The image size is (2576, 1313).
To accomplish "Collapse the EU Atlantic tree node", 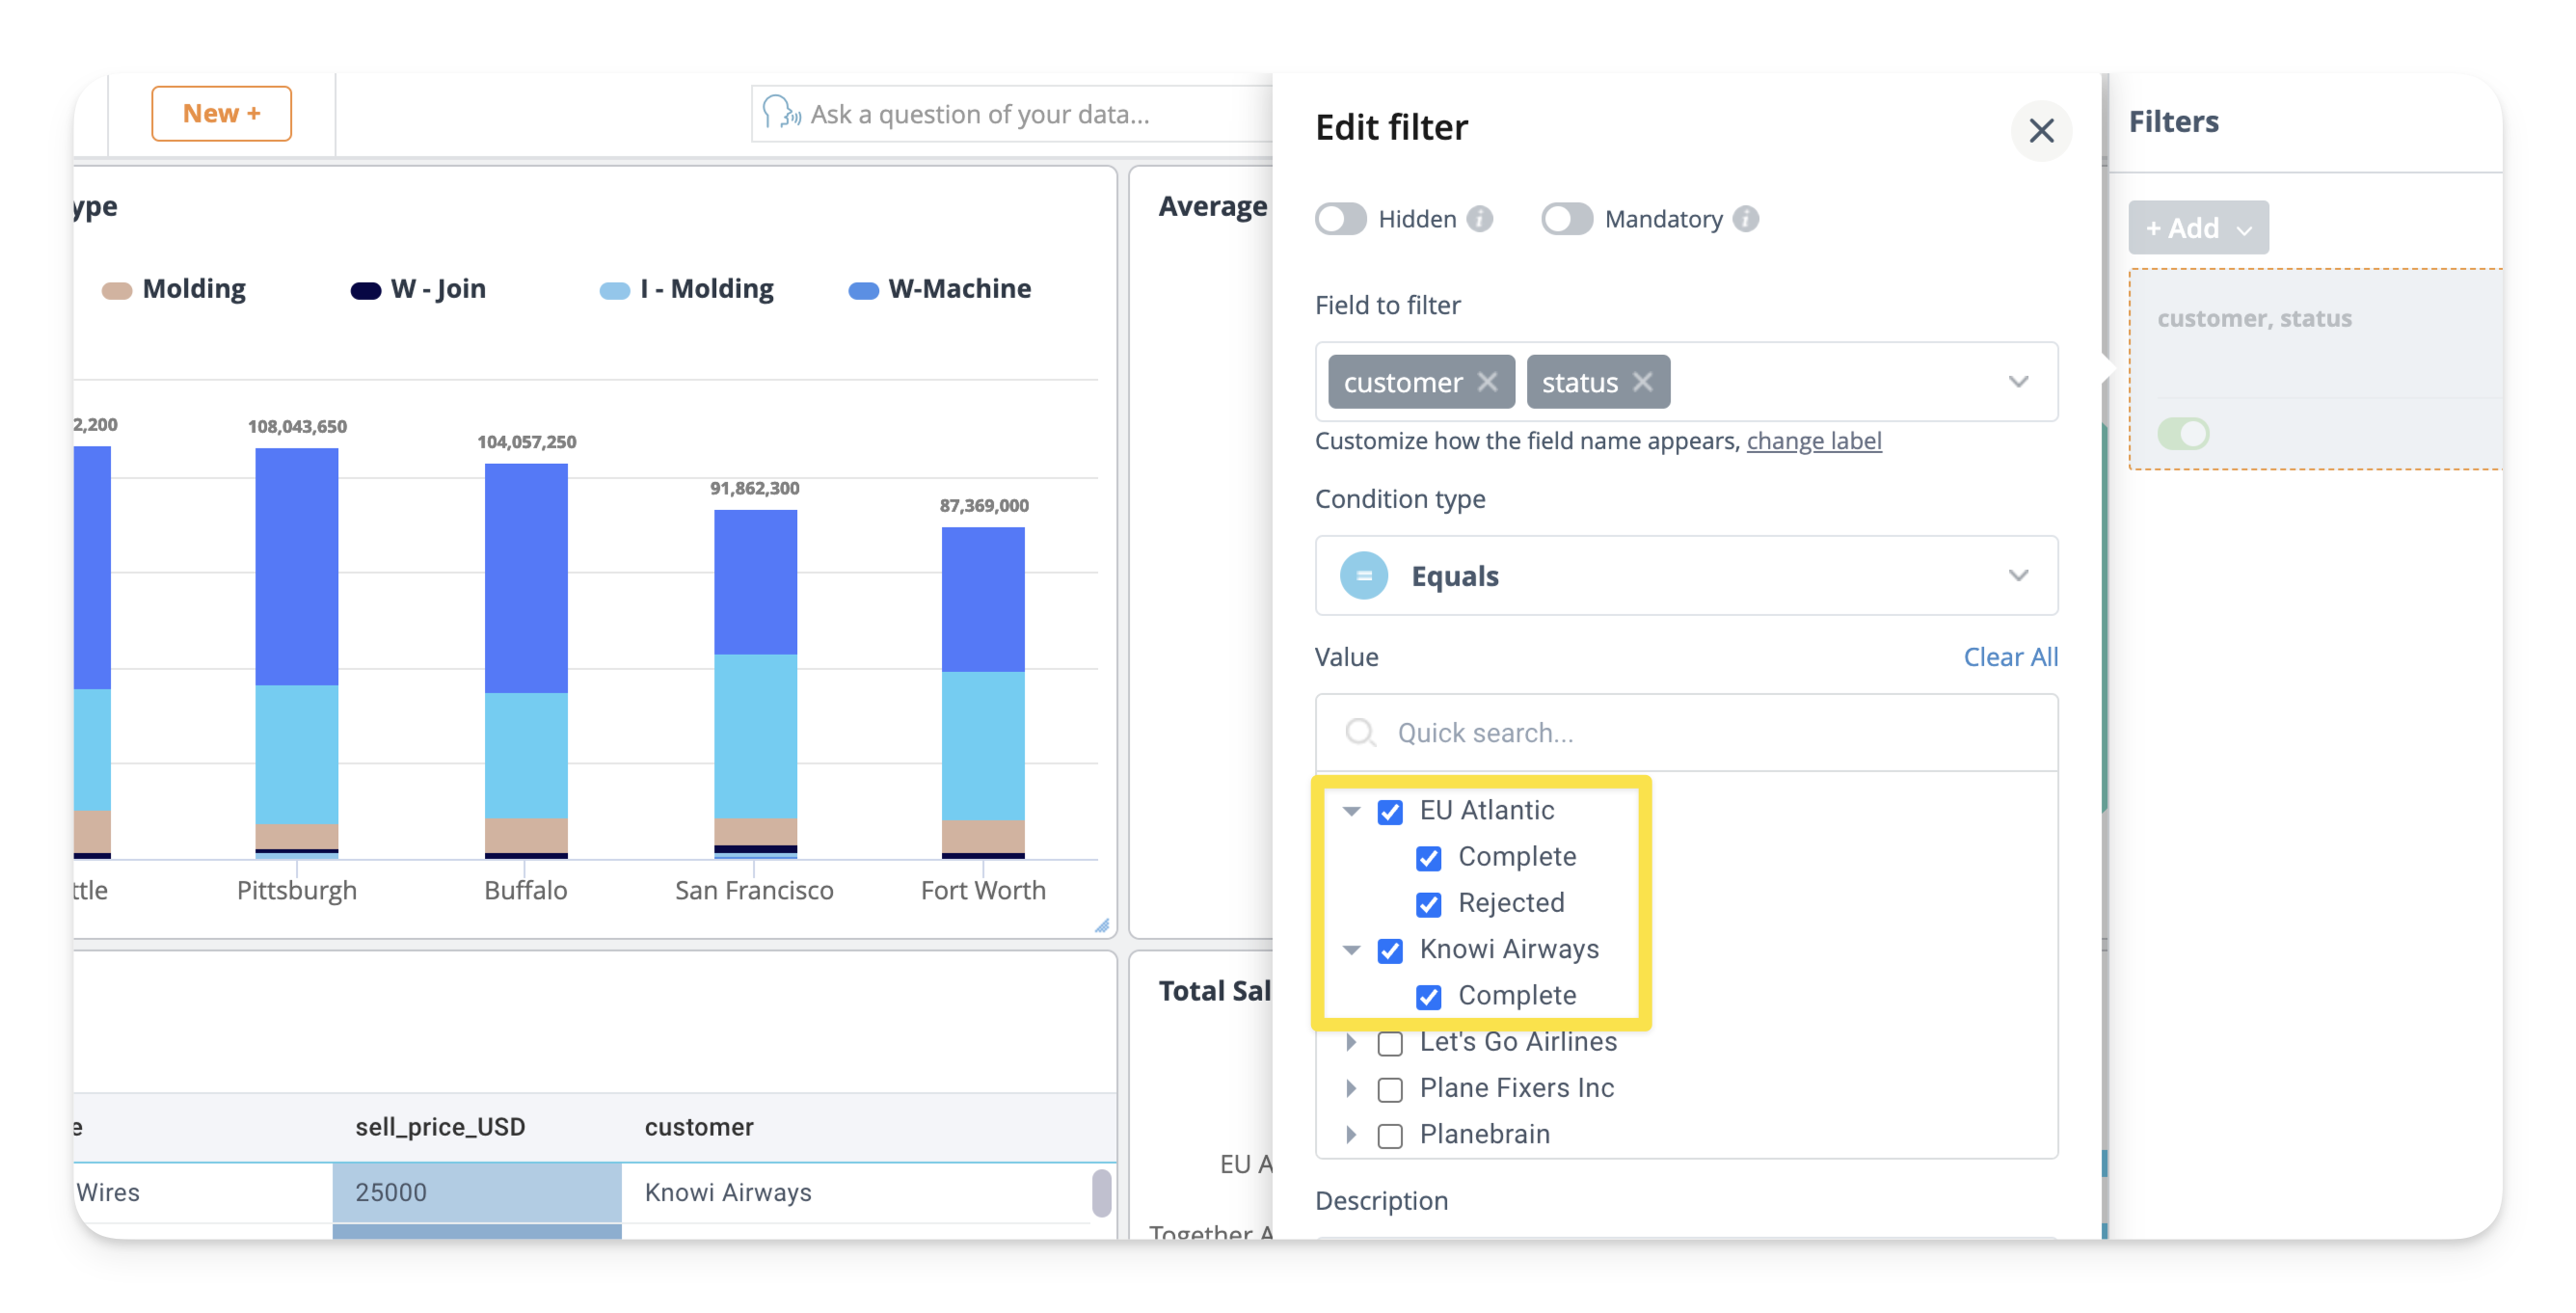I will pos(1351,811).
